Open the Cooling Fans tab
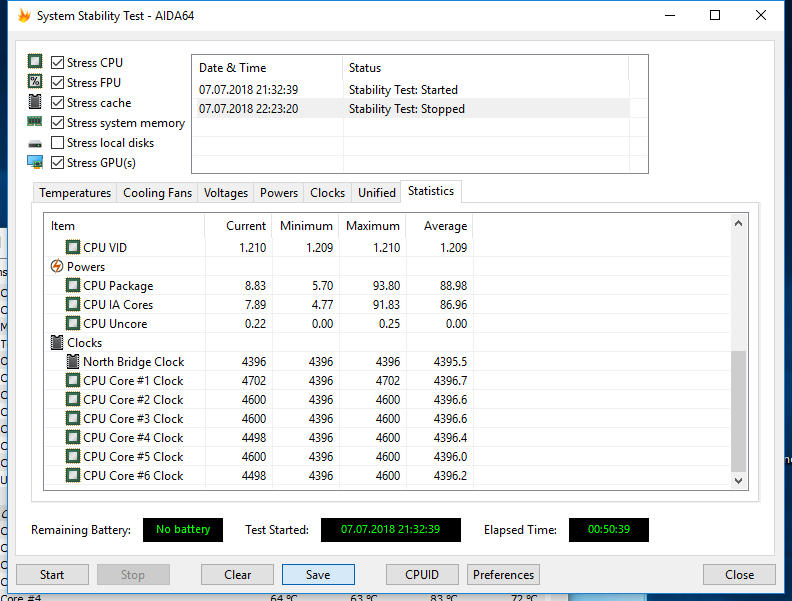The height and width of the screenshot is (601, 792). click(157, 193)
